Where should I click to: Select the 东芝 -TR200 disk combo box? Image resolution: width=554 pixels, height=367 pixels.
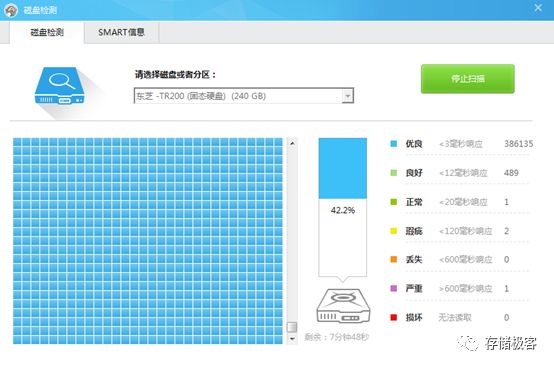[x=243, y=96]
